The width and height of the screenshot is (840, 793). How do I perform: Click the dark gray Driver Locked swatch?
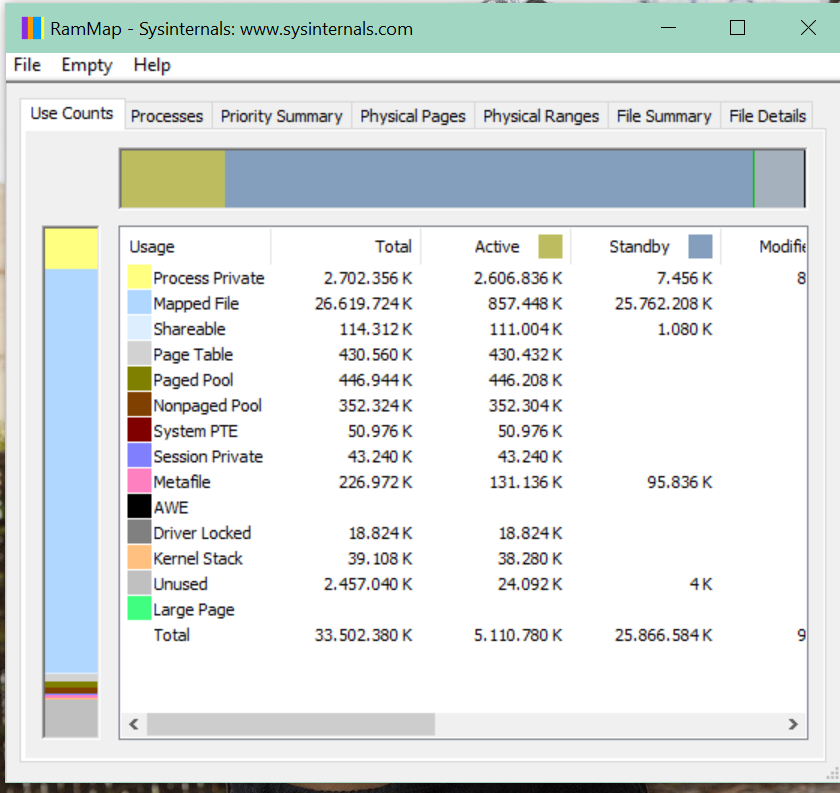point(139,533)
